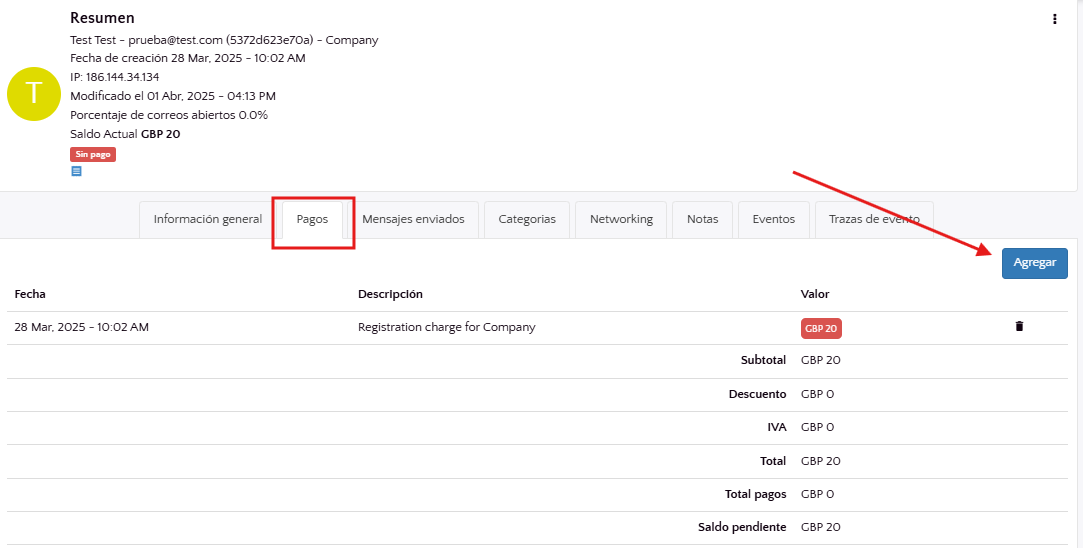Click the Valor column header
The image size is (1083, 548).
coord(815,294)
